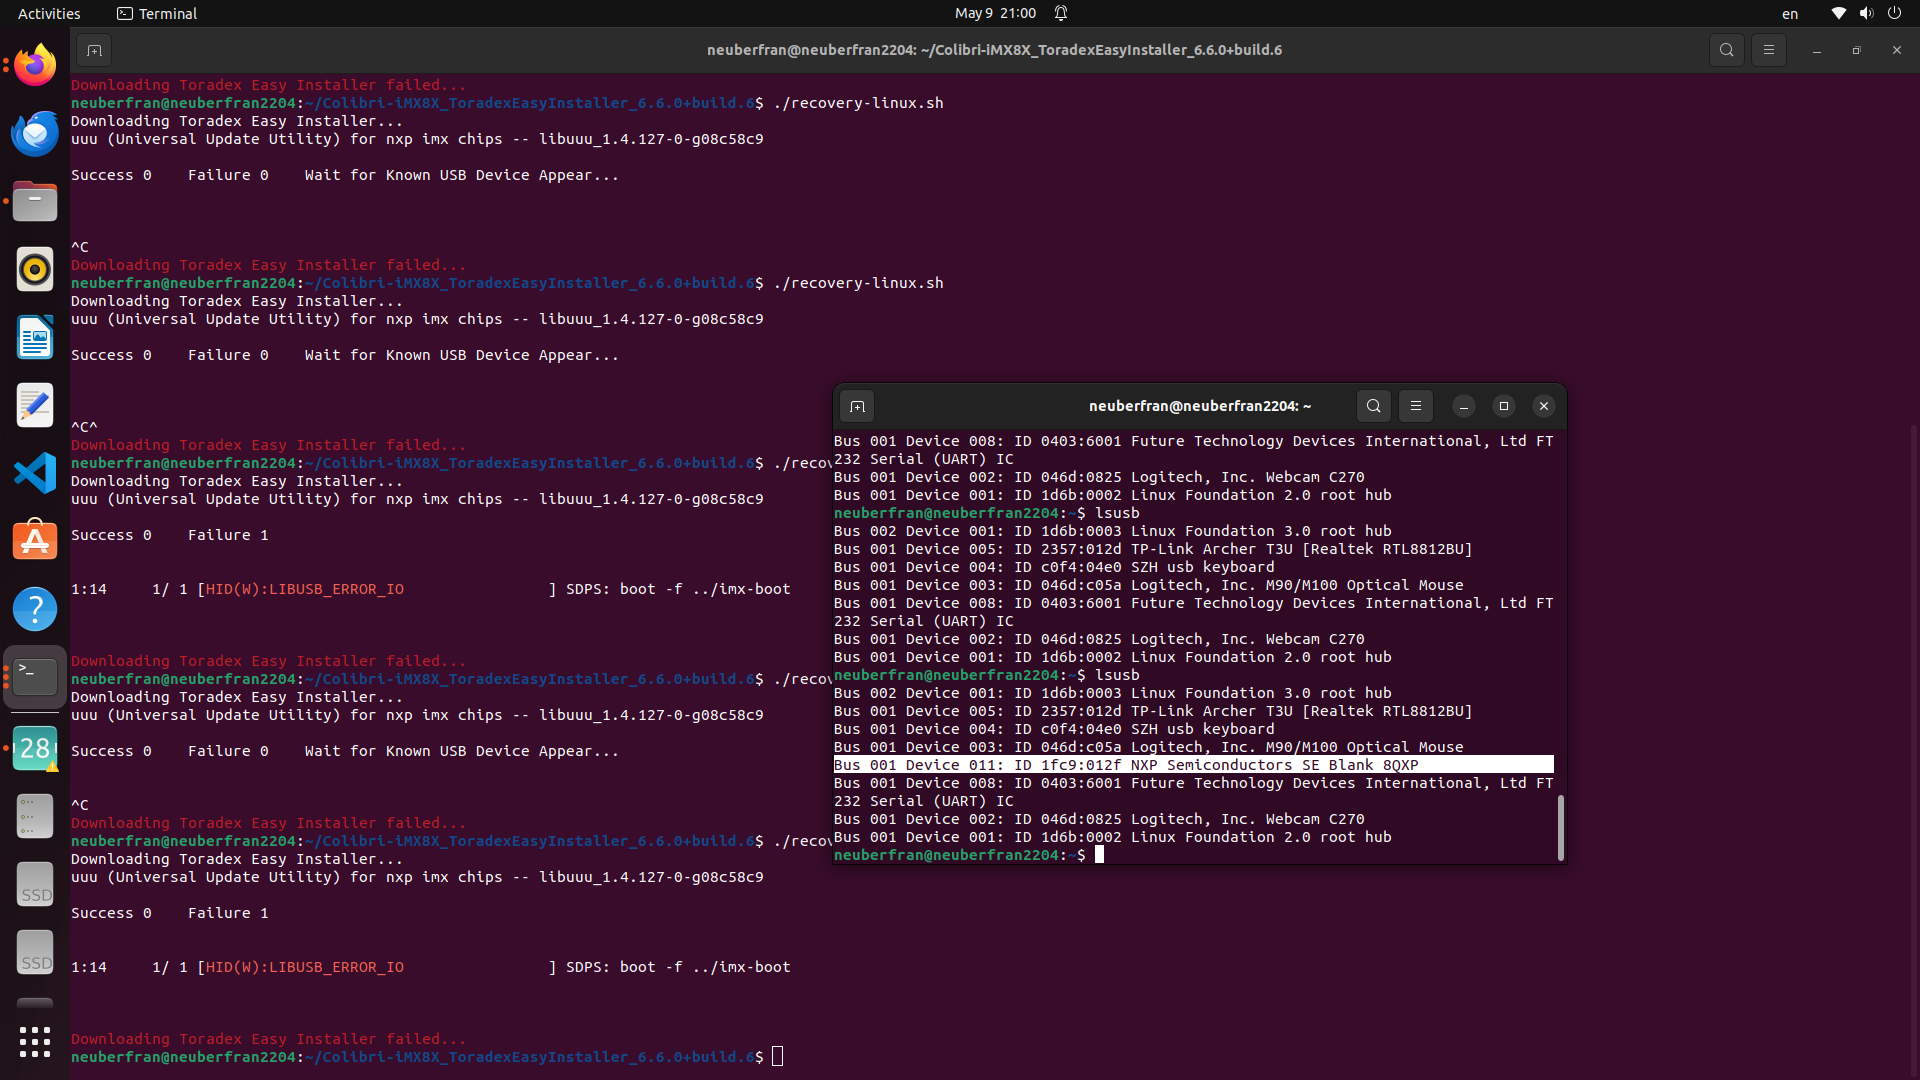1920x1080 pixels.
Task: Launch LibreOffice Writer from dock
Action: pyautogui.click(x=35, y=338)
